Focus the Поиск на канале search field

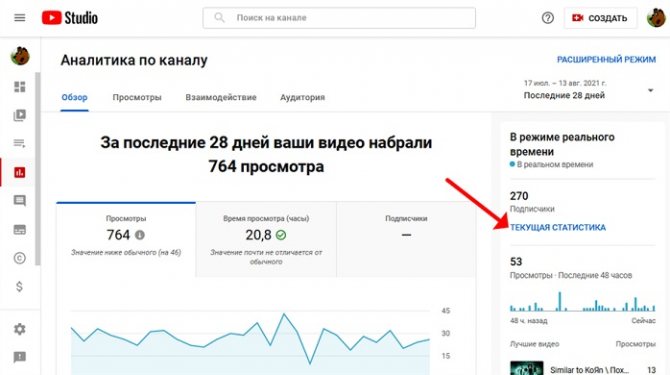pyautogui.click(x=339, y=18)
